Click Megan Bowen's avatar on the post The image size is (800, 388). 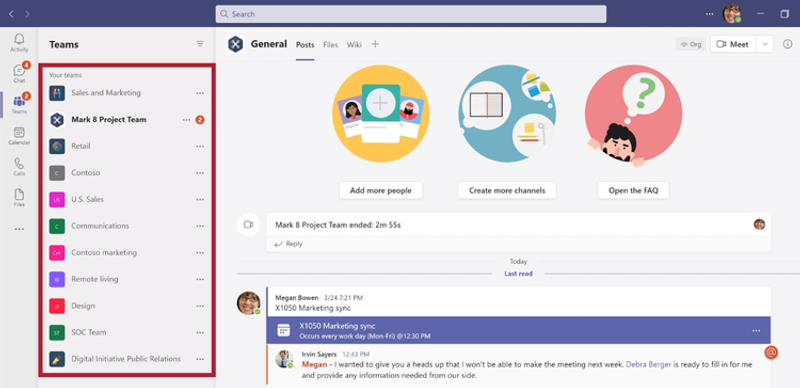248,303
